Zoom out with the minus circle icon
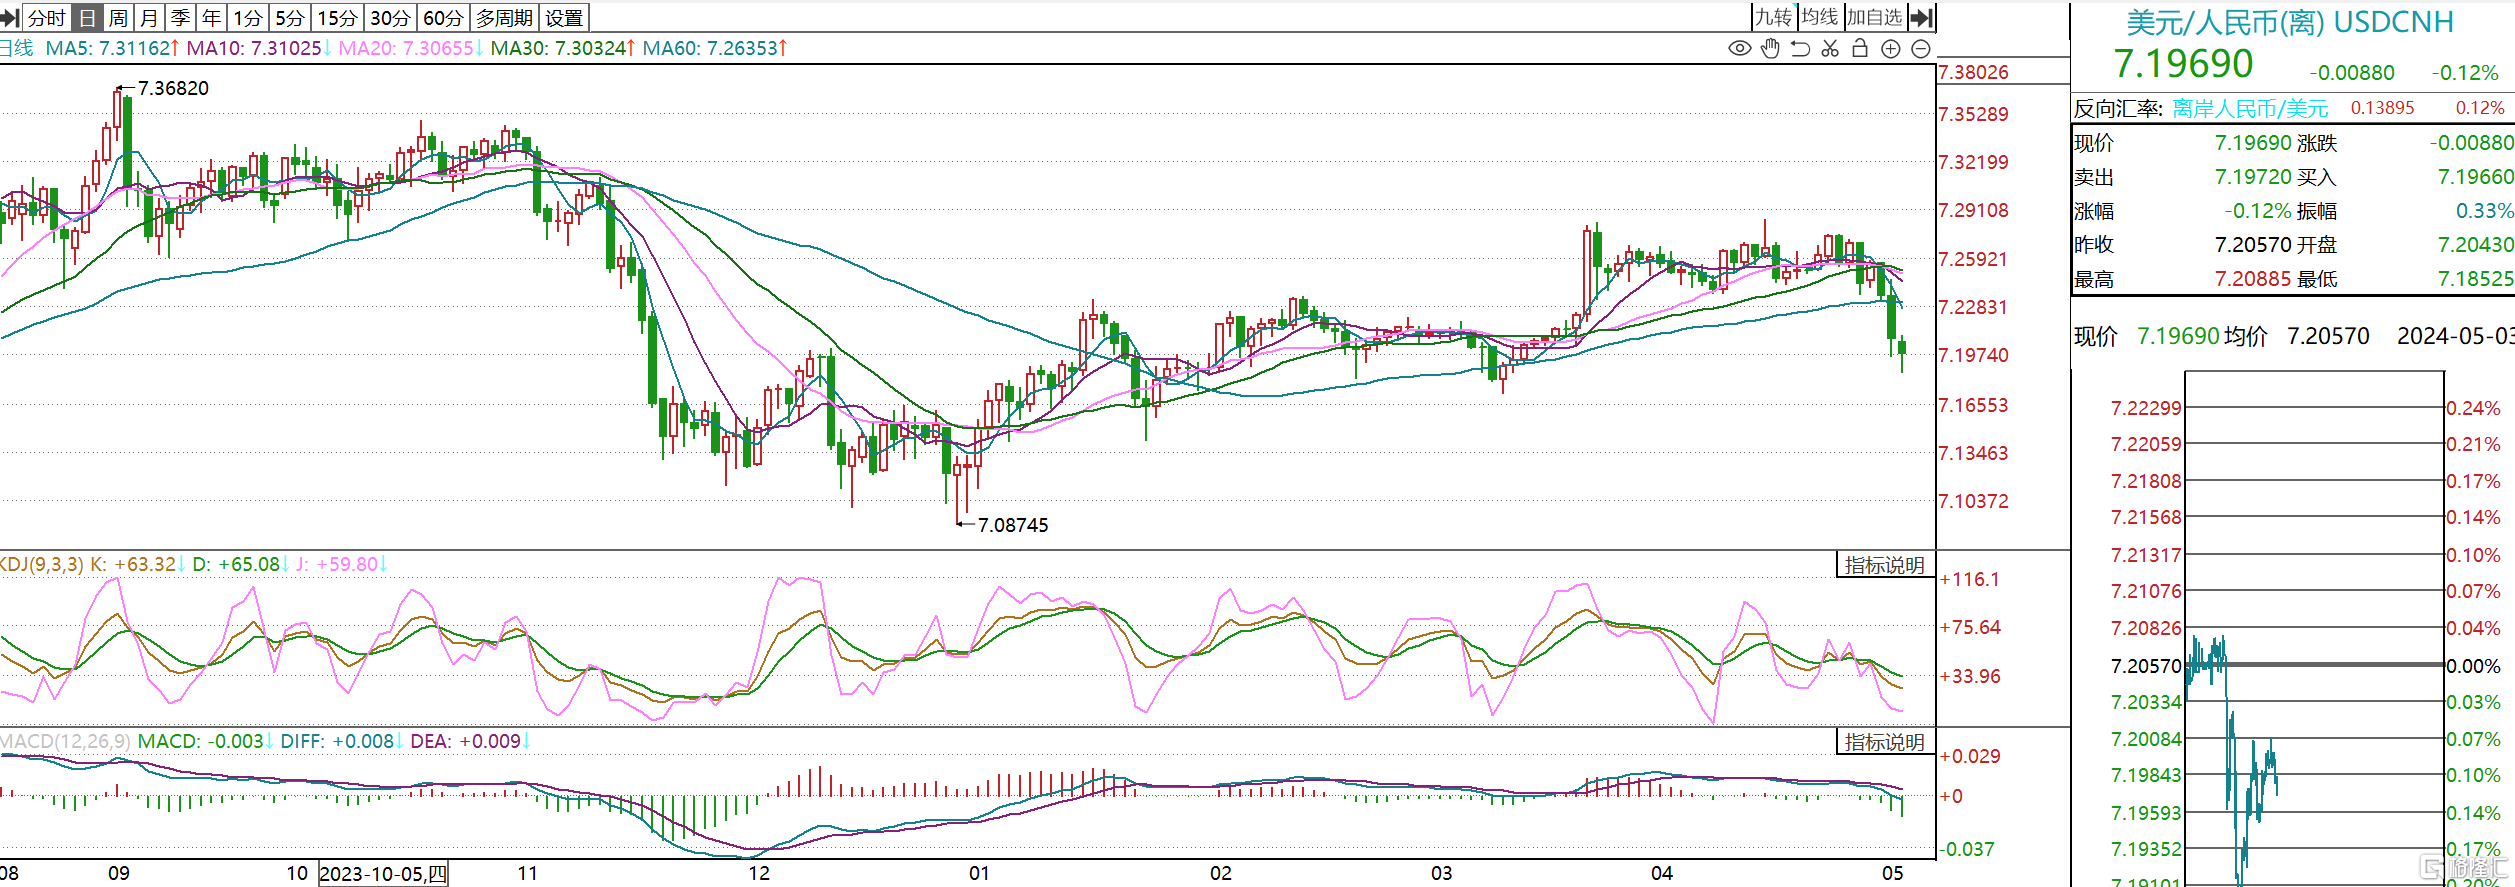 pos(1921,48)
